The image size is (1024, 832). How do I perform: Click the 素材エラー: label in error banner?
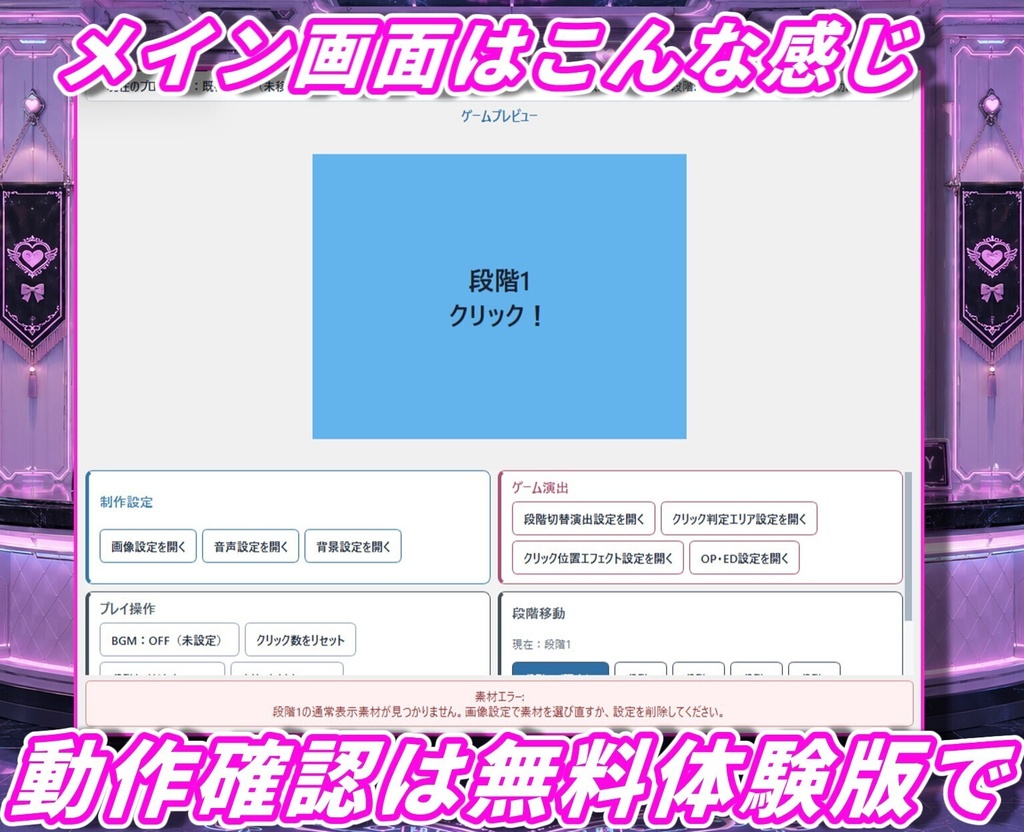click(x=500, y=696)
